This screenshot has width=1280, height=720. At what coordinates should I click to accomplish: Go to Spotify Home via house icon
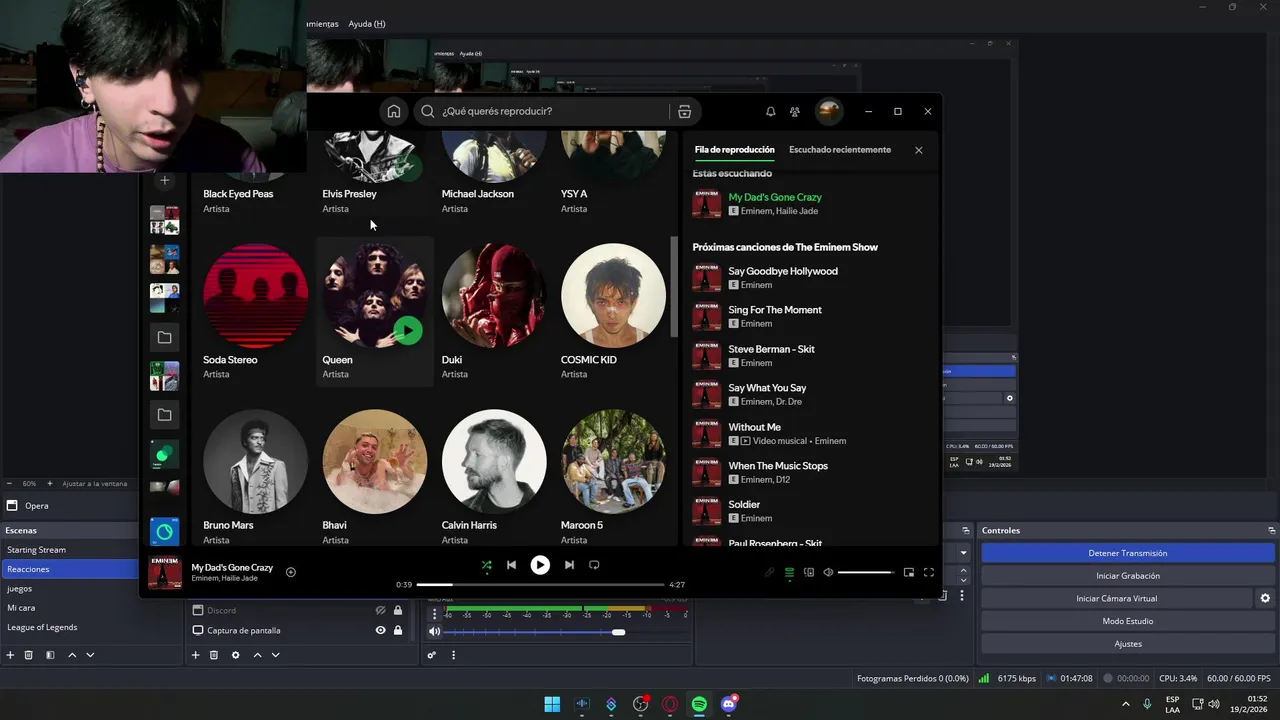coord(394,111)
